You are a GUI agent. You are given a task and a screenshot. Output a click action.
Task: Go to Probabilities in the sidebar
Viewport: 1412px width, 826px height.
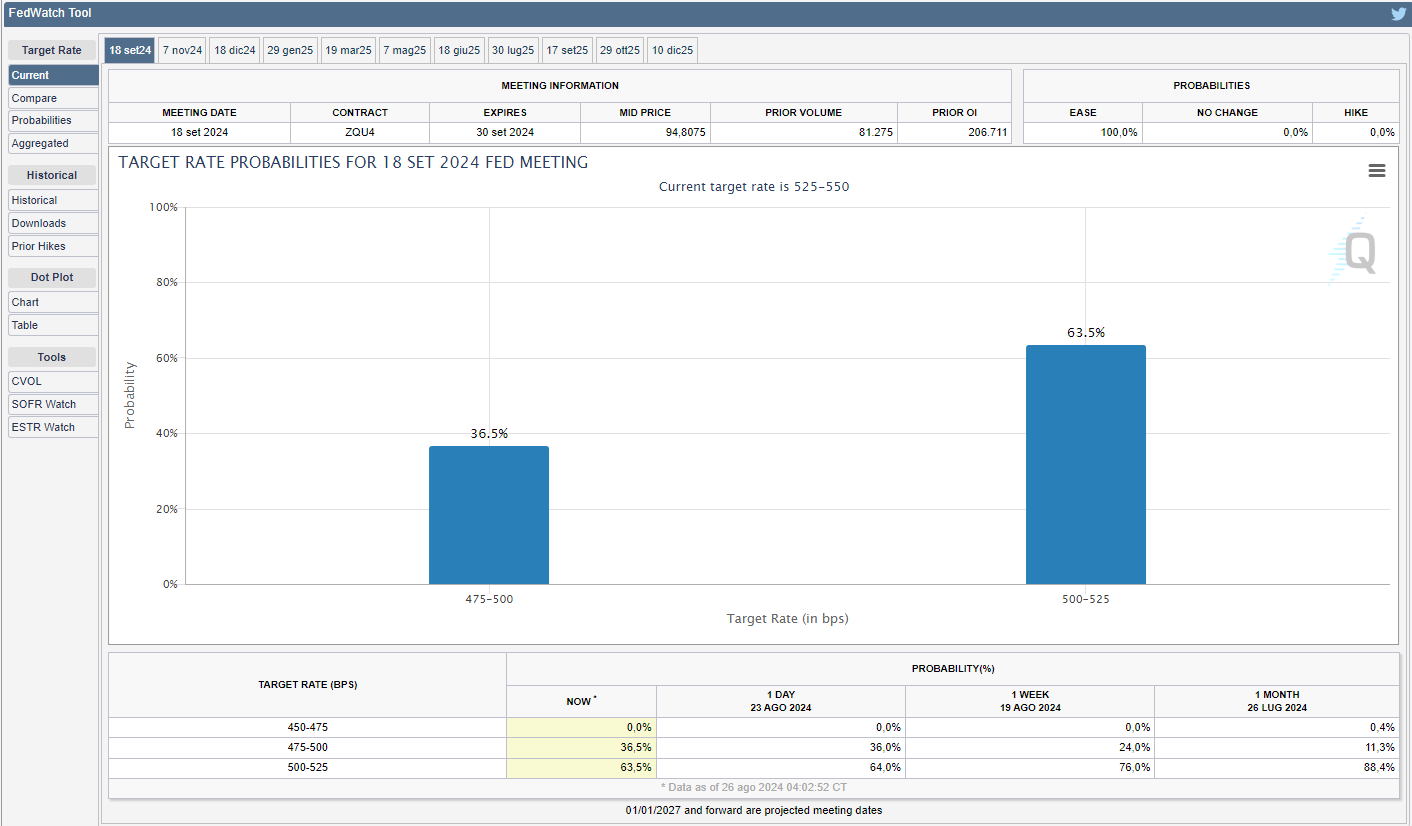53,120
